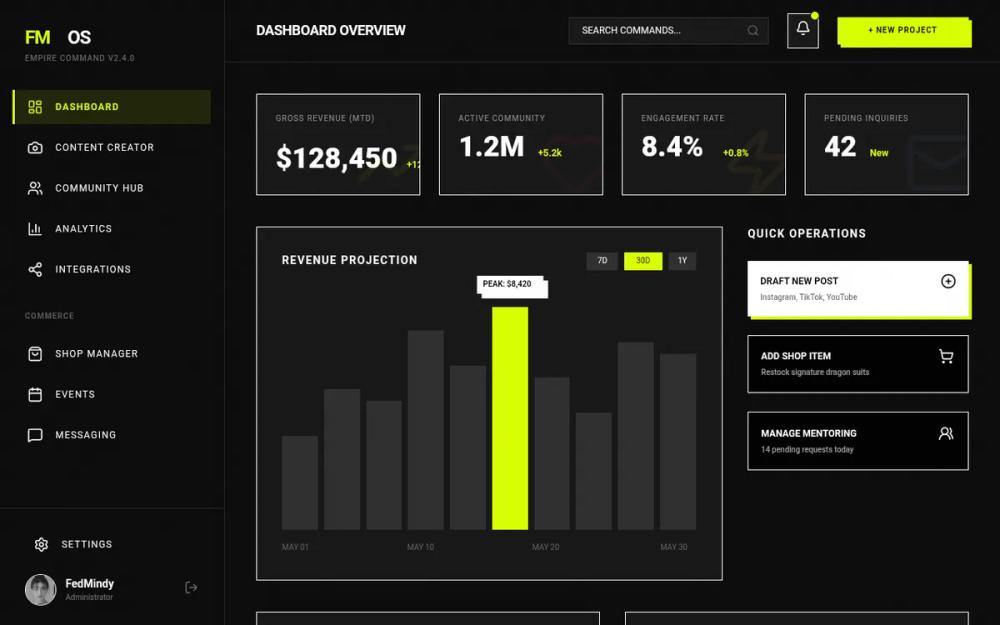Click the plus icon on Draft New Post
1000x625 pixels.
pyautogui.click(x=946, y=282)
